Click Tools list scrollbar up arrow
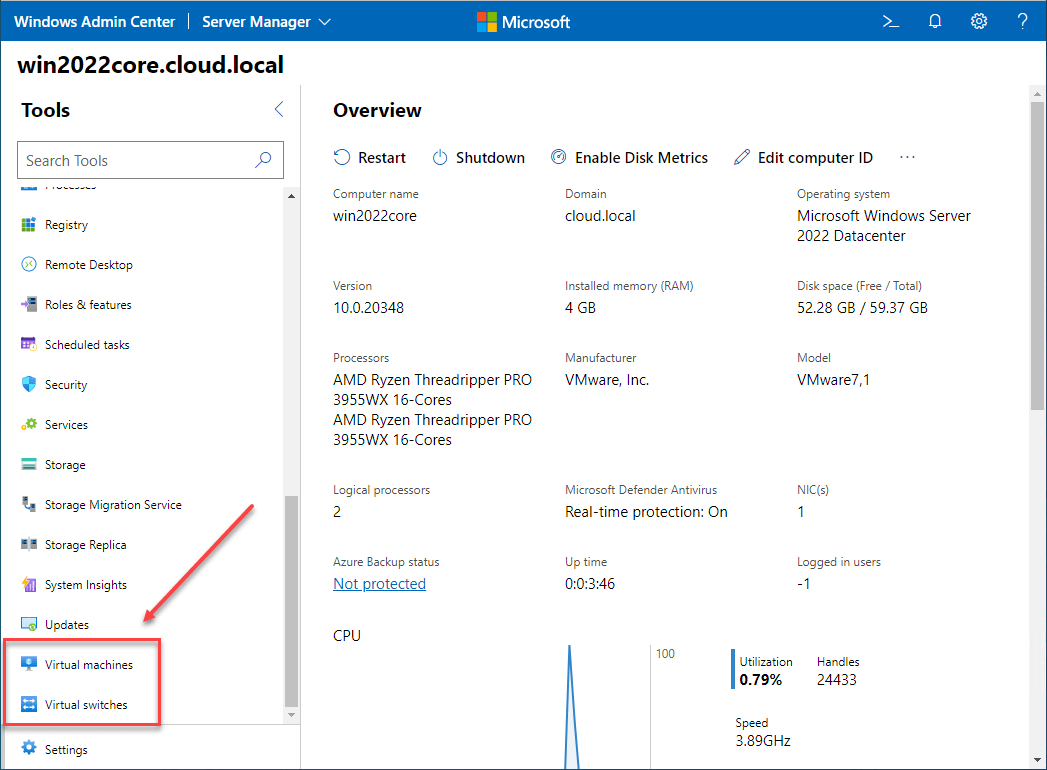 pos(291,196)
